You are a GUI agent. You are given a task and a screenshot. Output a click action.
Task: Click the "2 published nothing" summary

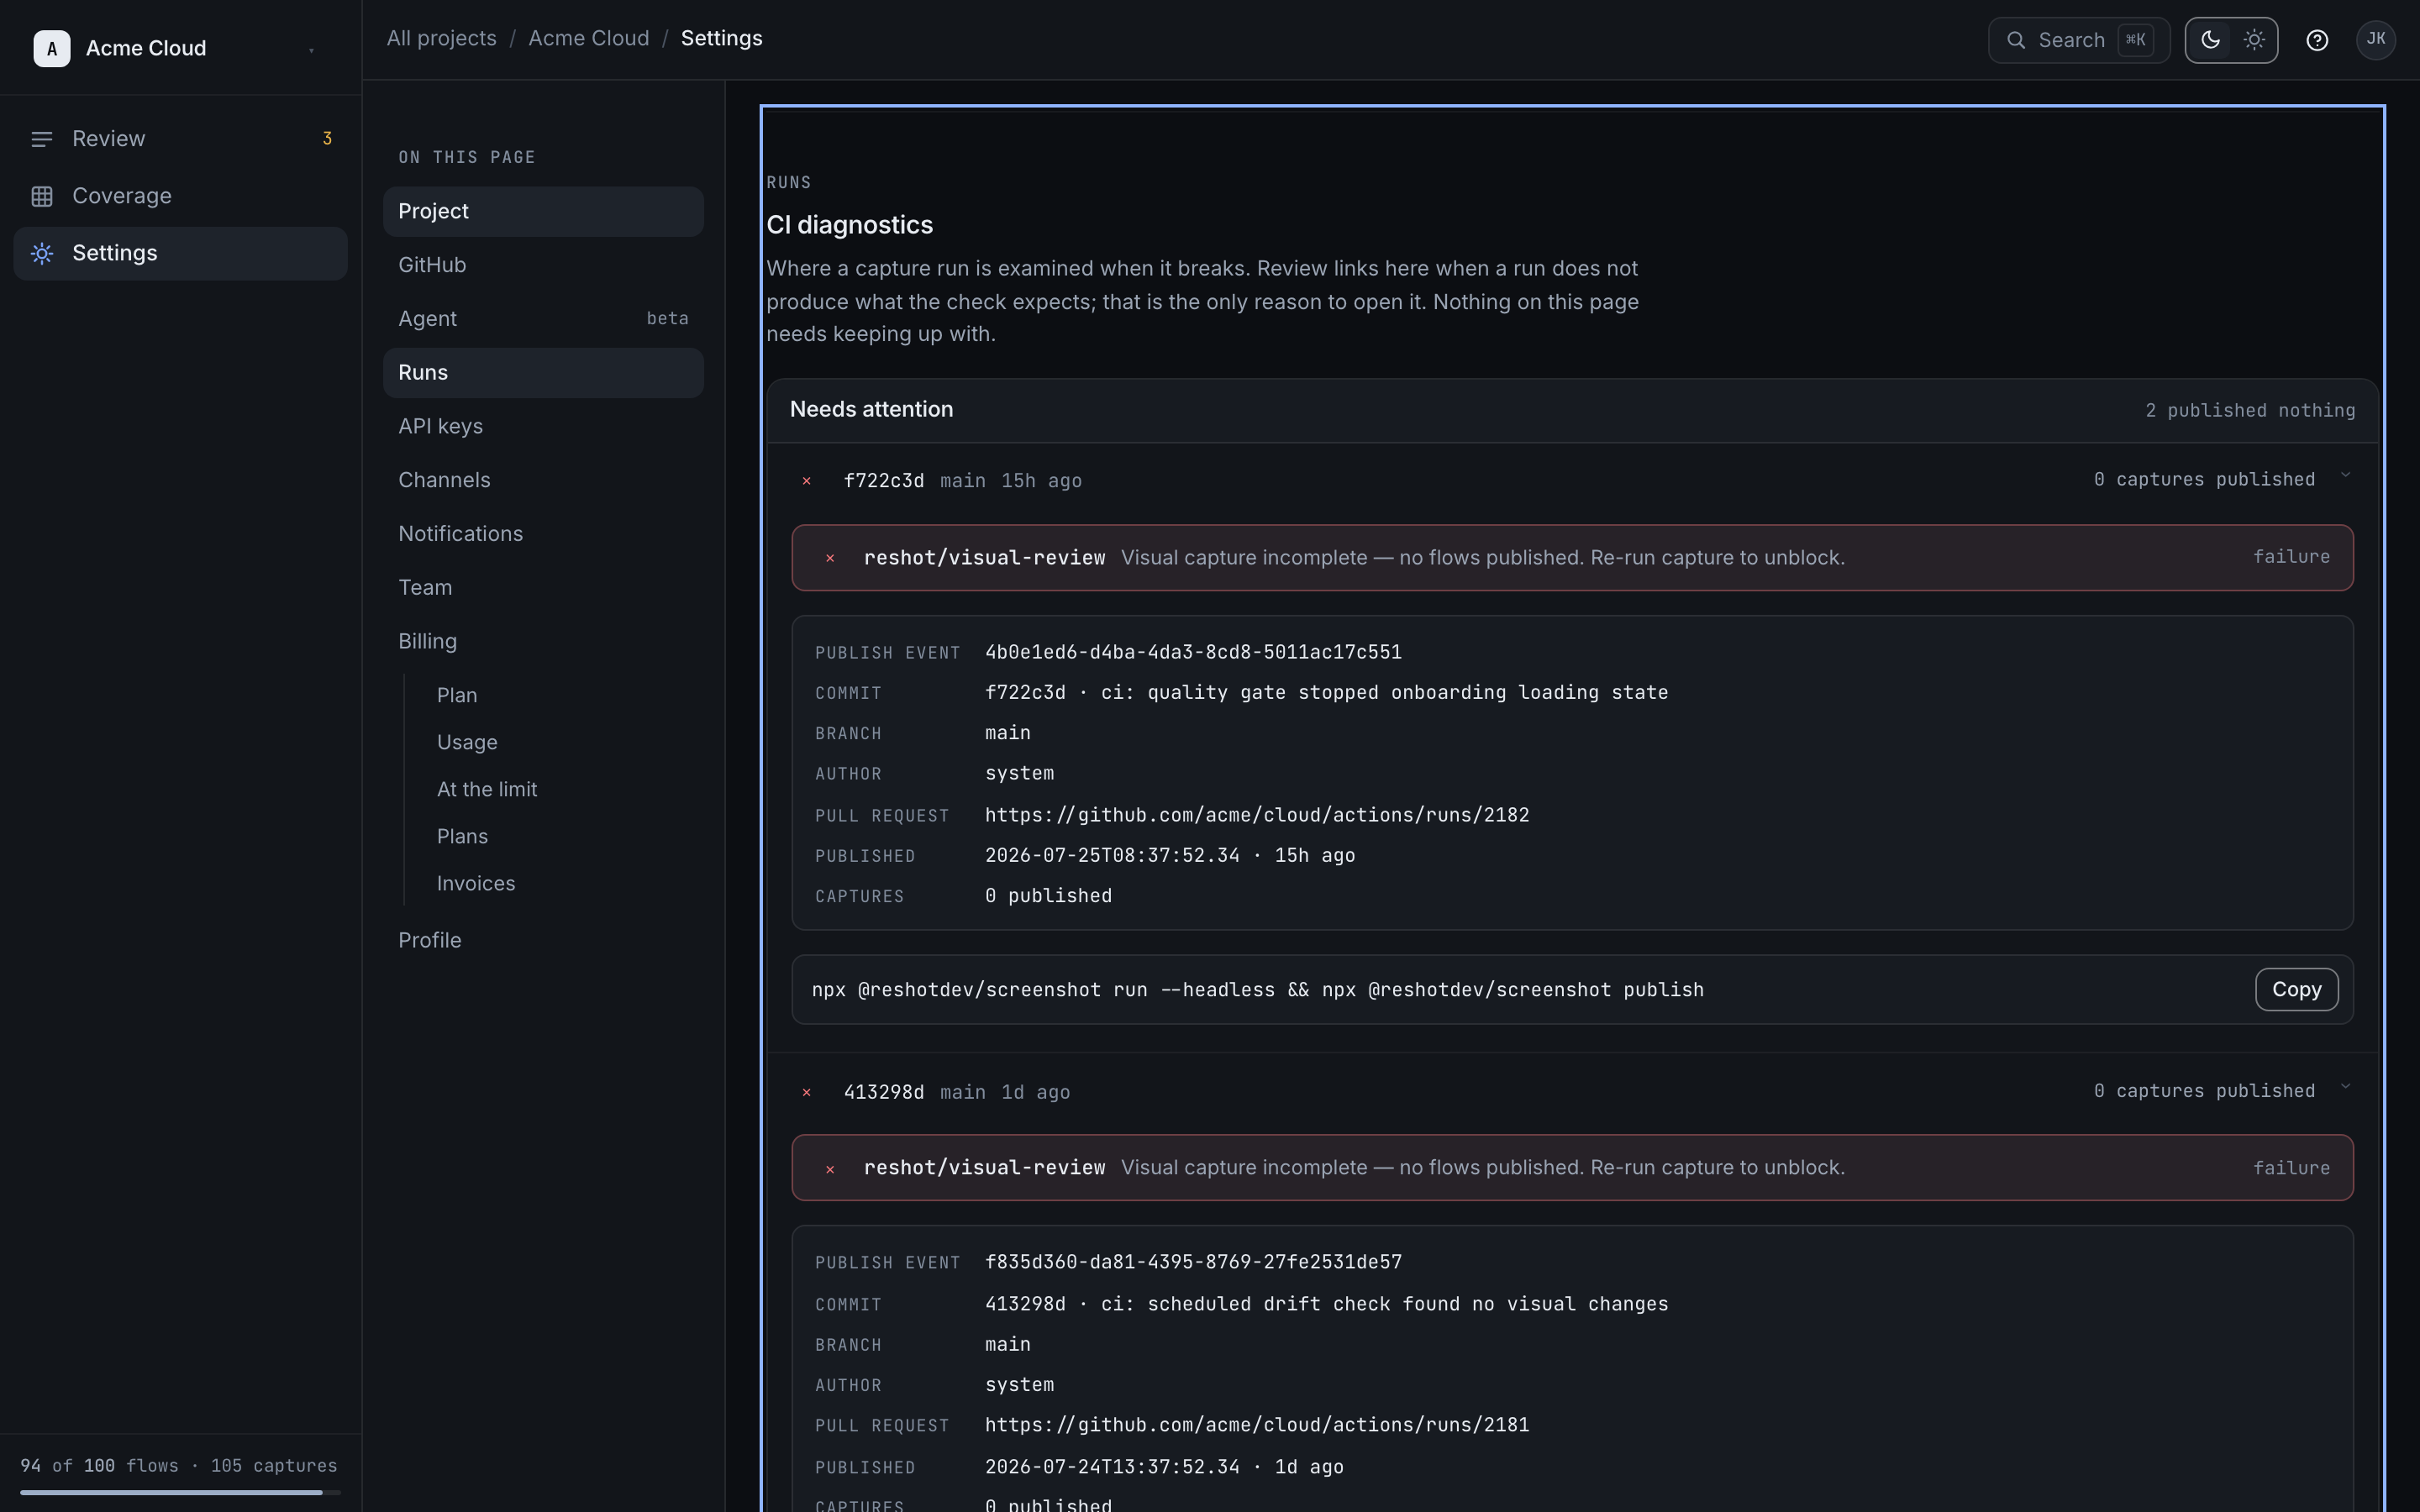(2250, 411)
